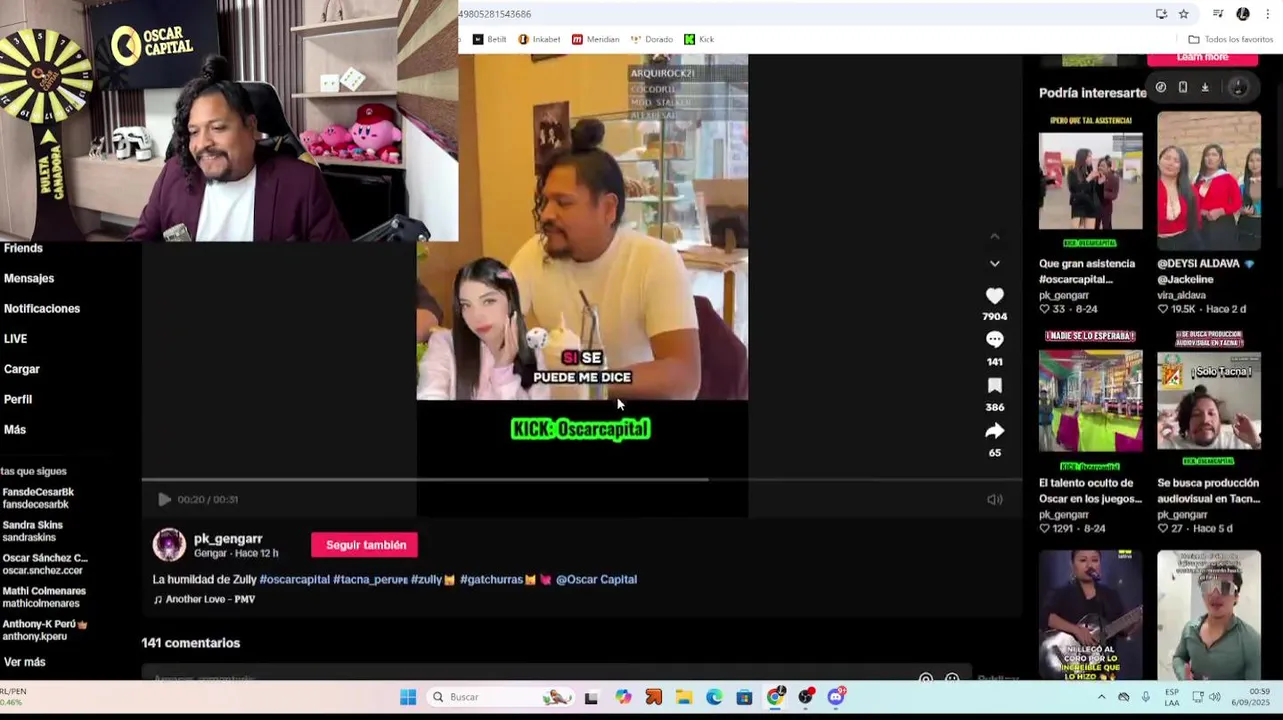
Task: Open the pk_gengarr username link
Action: (228, 539)
